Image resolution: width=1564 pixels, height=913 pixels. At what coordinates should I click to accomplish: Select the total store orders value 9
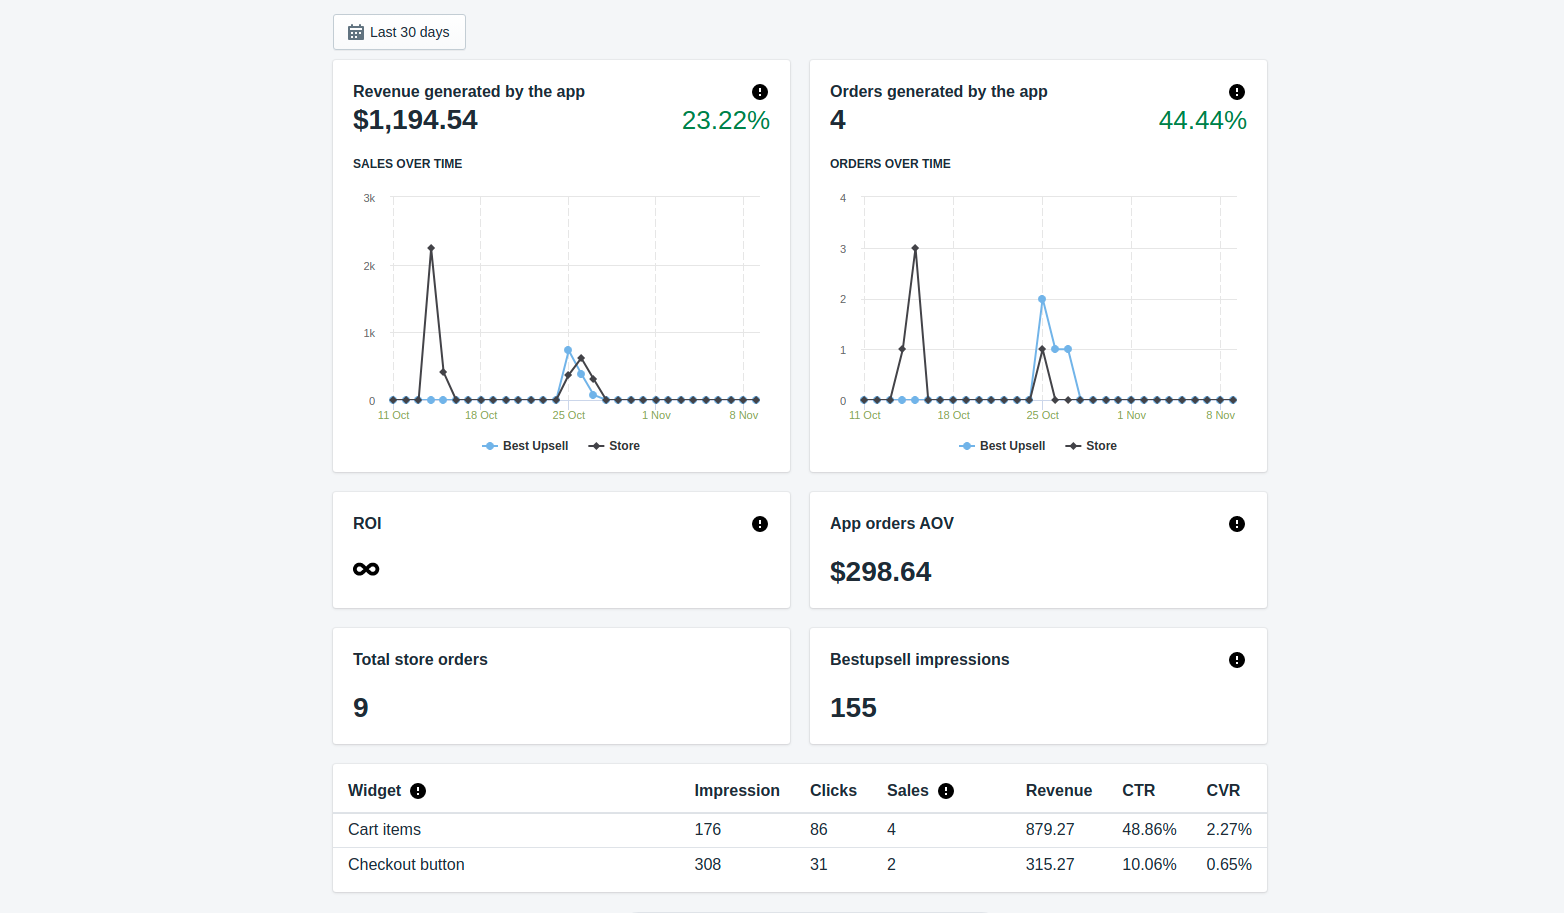click(x=361, y=708)
